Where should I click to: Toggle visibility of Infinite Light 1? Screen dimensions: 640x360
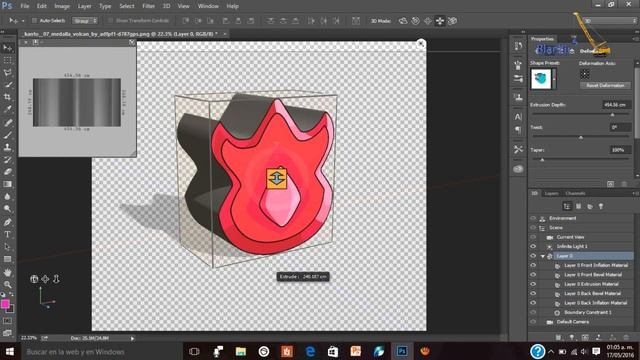533,247
